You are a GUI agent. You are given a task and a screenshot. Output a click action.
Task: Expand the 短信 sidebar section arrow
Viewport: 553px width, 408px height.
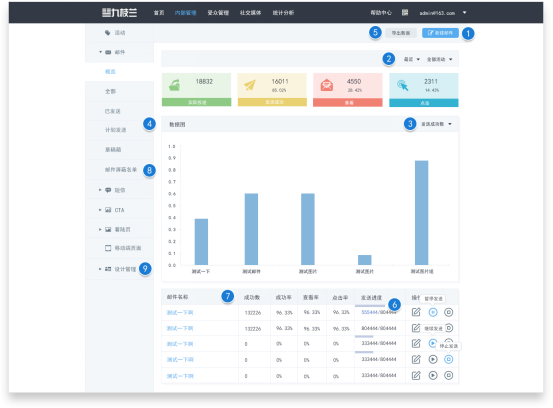100,190
